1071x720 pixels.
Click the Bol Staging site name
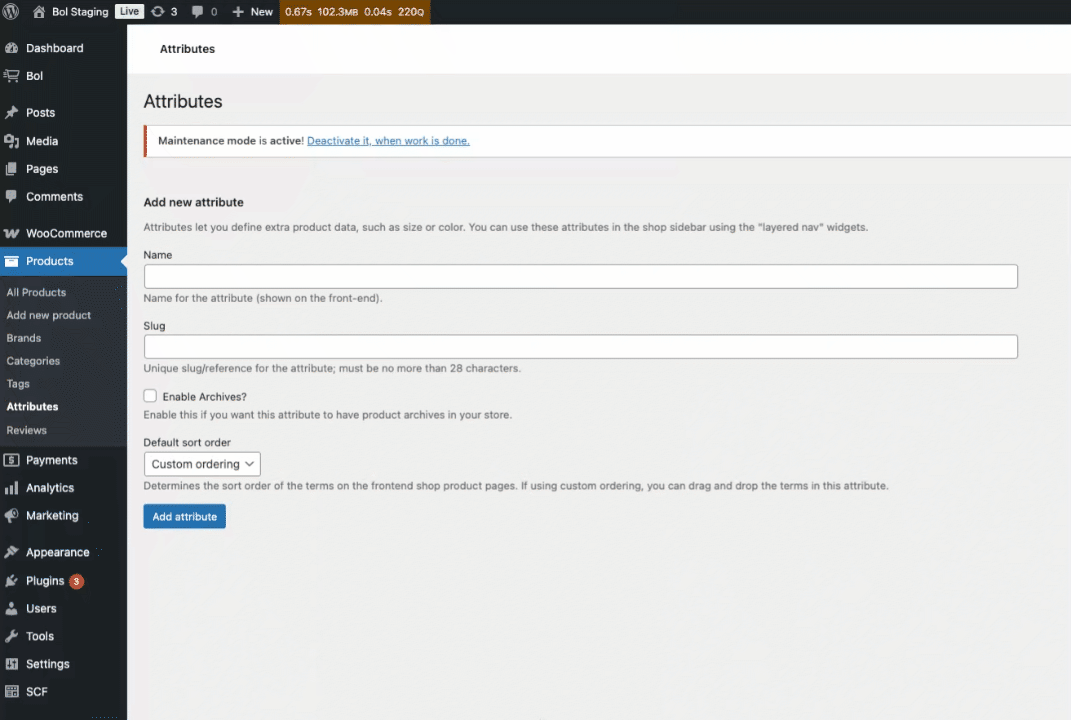[80, 12]
